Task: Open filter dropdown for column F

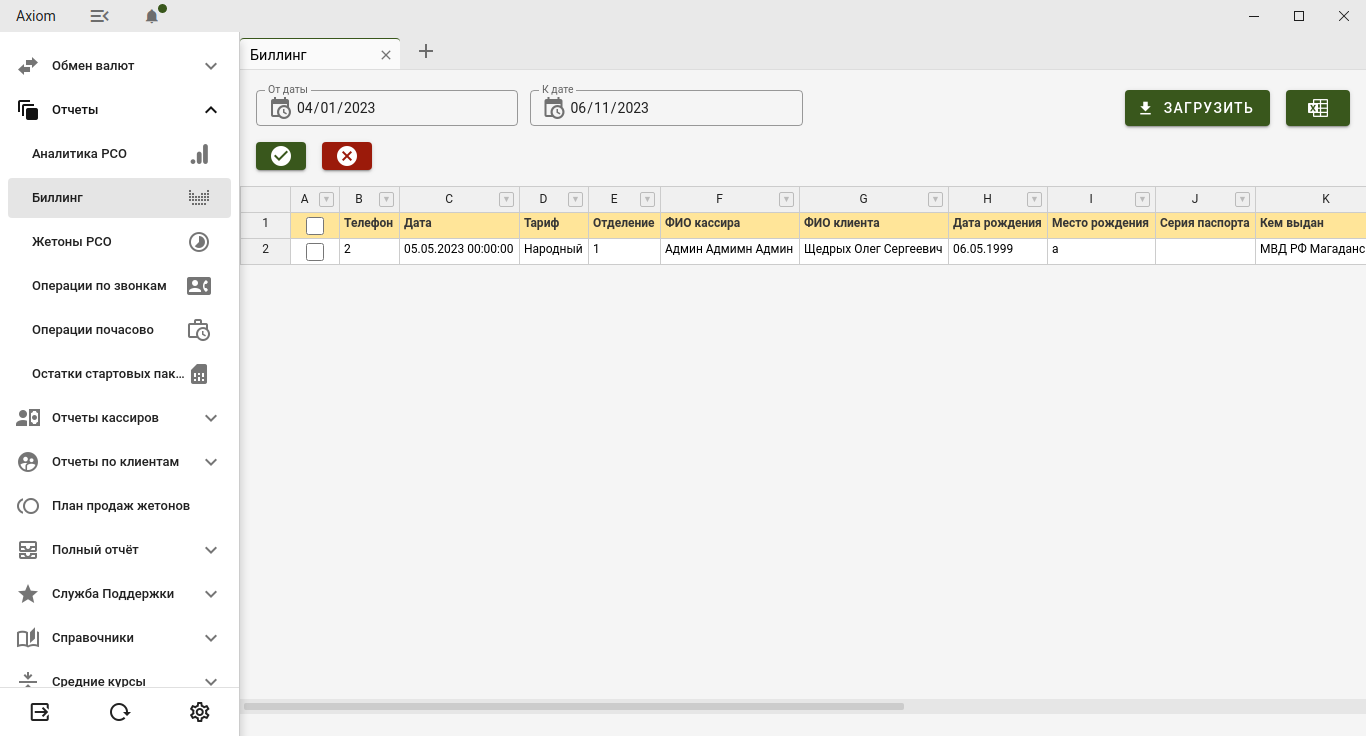Action: pos(786,199)
